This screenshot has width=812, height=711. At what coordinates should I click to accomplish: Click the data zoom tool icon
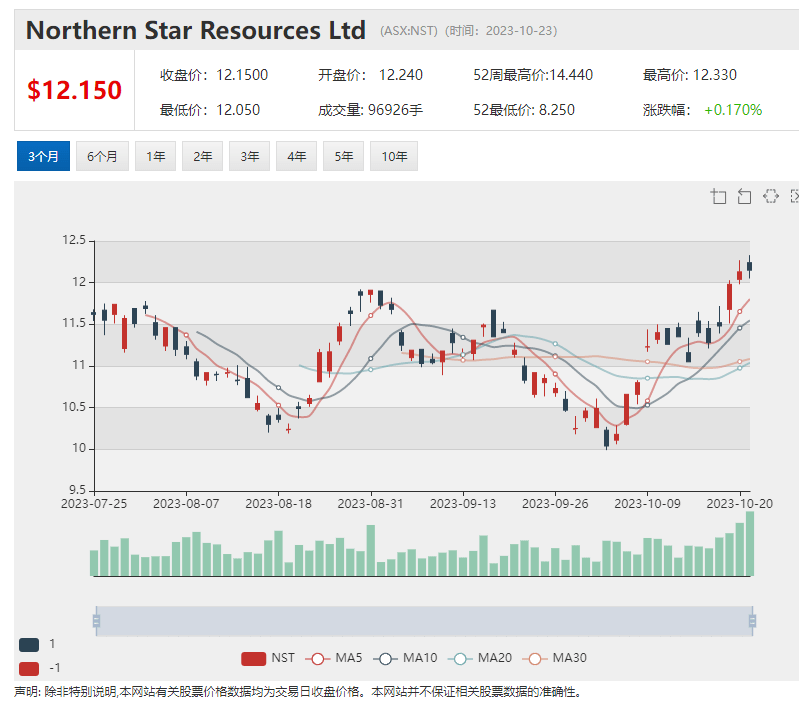tap(718, 196)
